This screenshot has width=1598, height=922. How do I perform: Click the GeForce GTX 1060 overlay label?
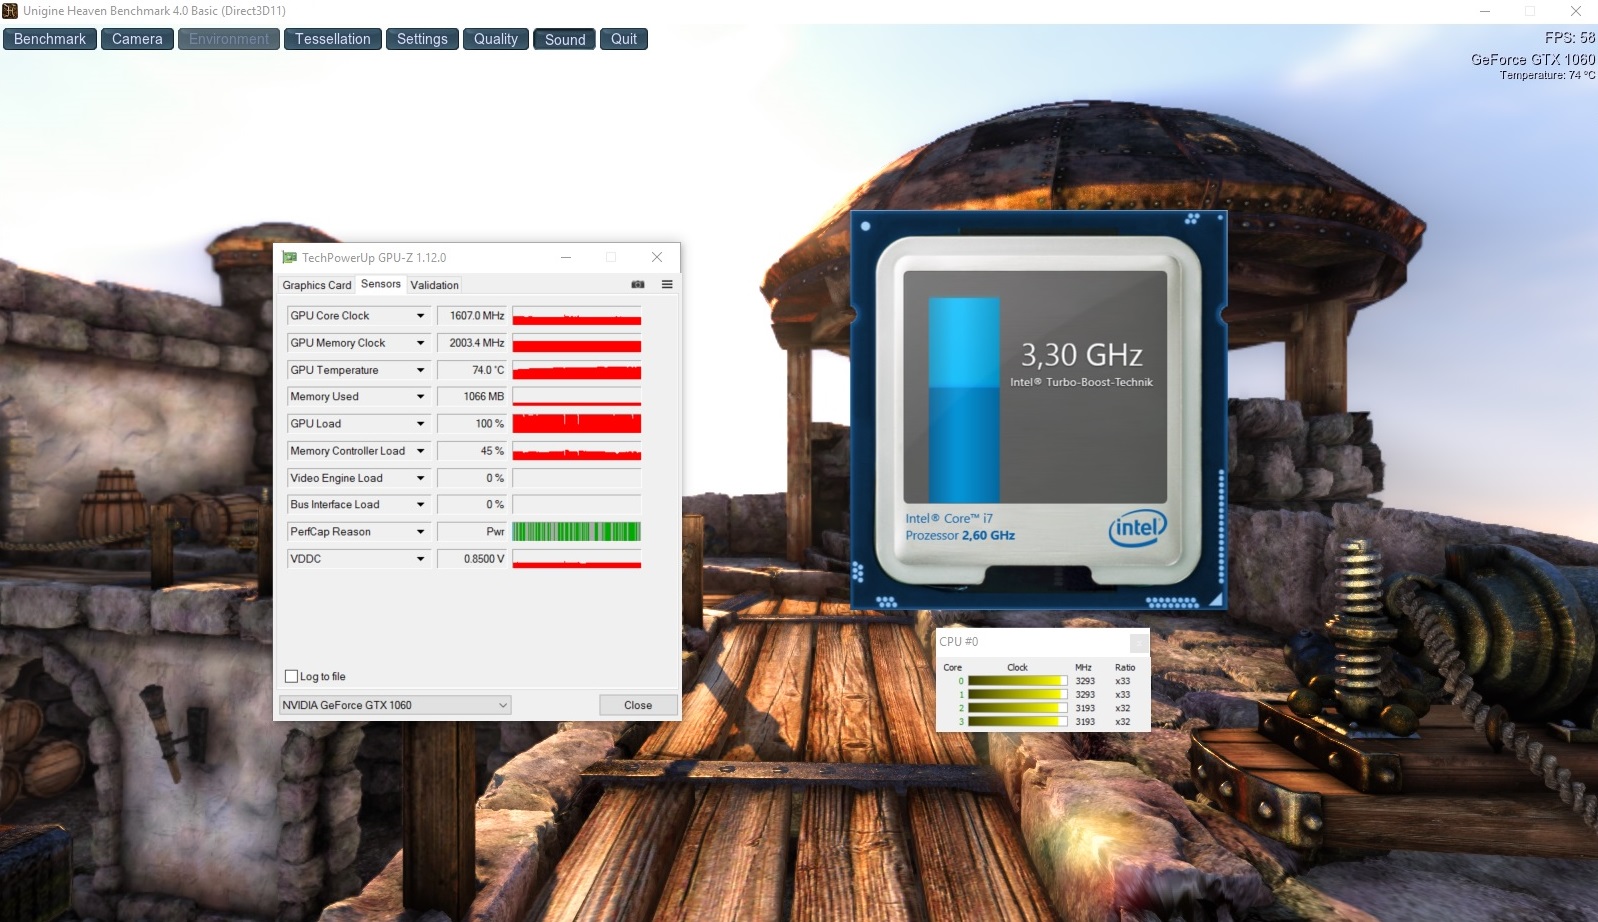[x=1533, y=60]
